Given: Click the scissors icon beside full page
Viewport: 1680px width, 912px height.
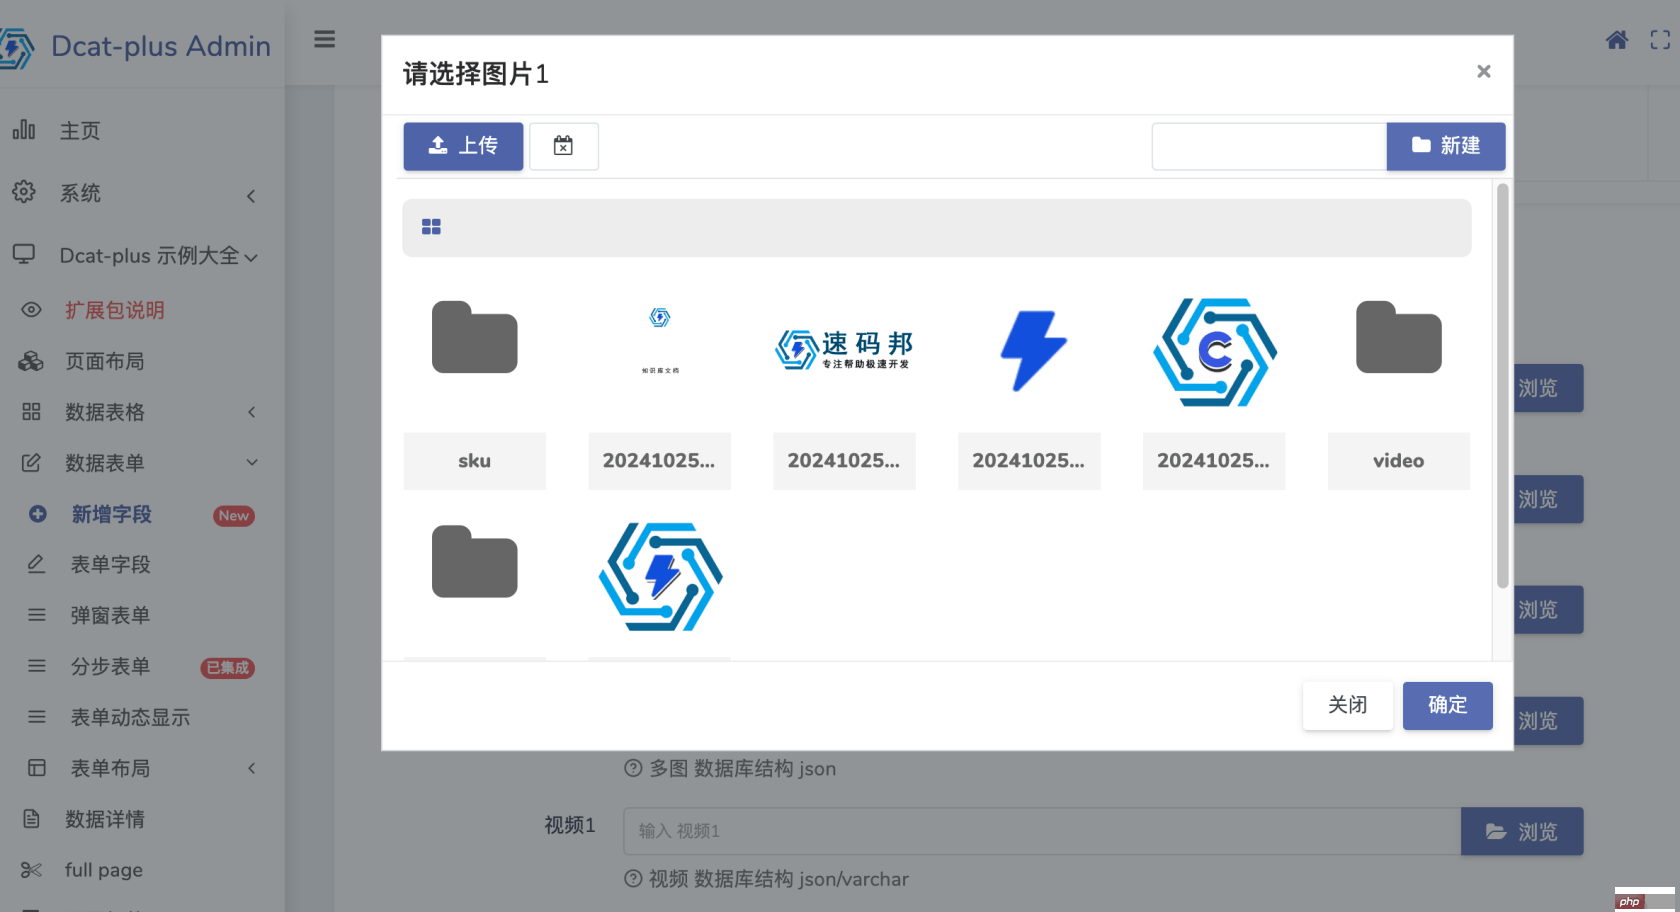Looking at the screenshot, I should (31, 870).
